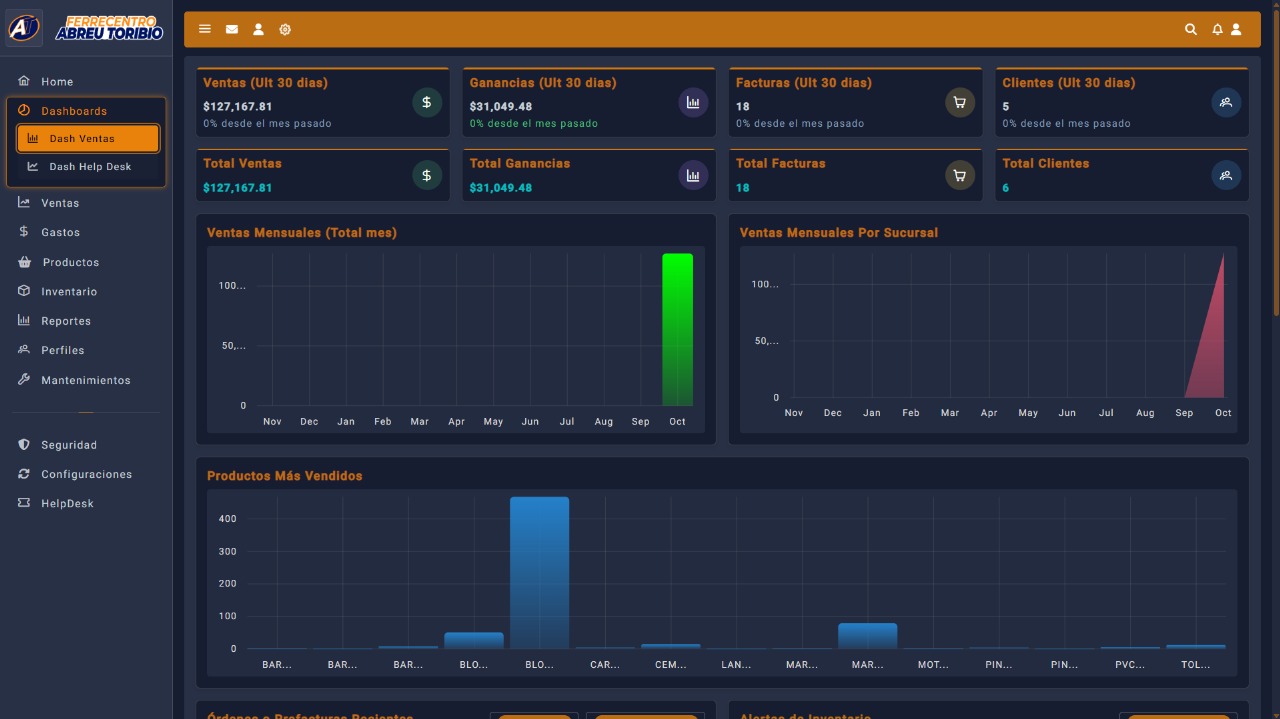
Task: Expand the Inventario sidebar menu
Action: [69, 292]
